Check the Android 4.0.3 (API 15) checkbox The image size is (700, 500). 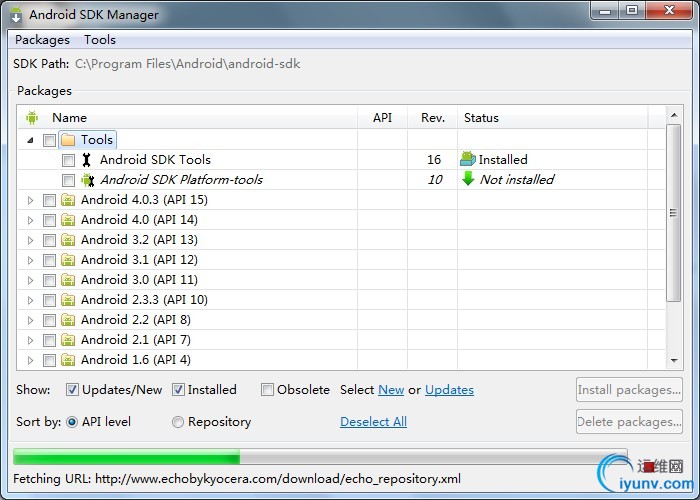(49, 200)
